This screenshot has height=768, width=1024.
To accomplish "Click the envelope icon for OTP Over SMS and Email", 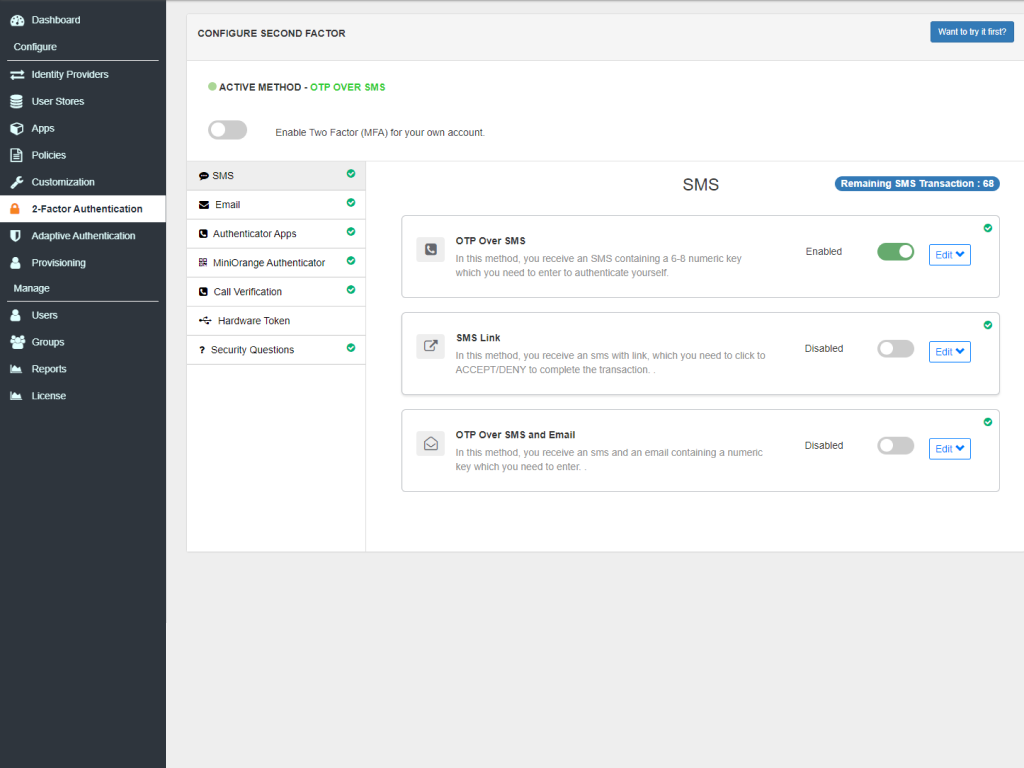I will coord(430,444).
